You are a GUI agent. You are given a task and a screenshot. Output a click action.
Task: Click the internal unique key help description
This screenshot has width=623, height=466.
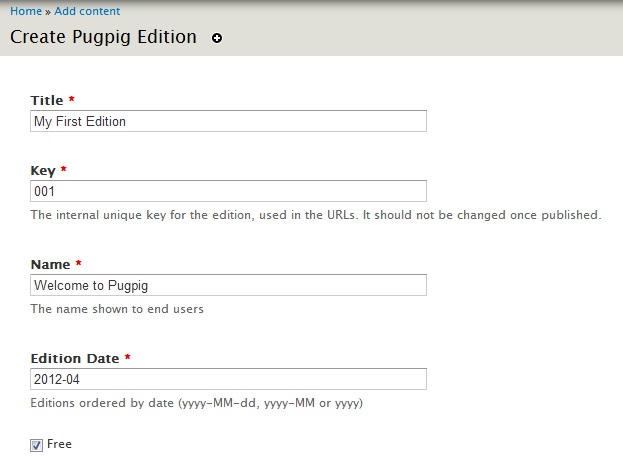pyautogui.click(x=316, y=215)
